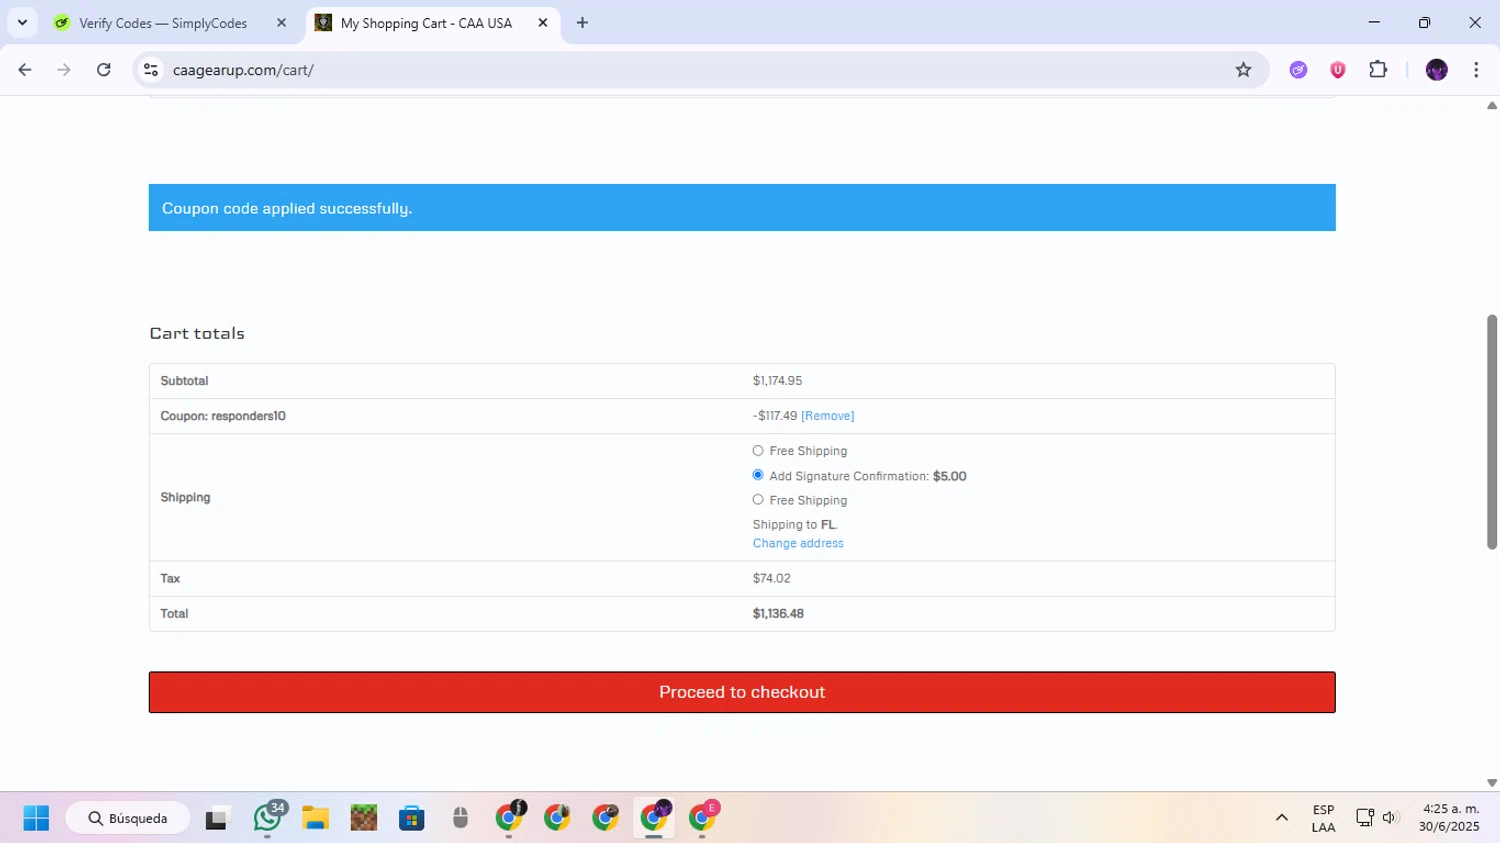Click the scrollbar down arrow

pyautogui.click(x=1492, y=783)
